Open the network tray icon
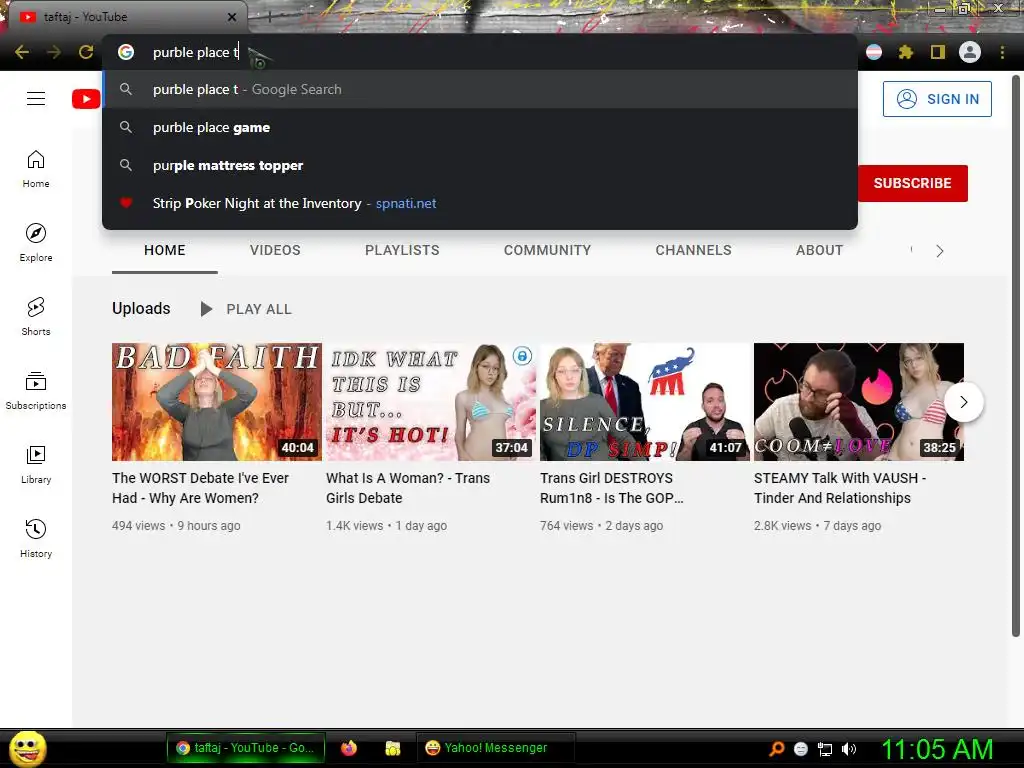 pos(825,749)
